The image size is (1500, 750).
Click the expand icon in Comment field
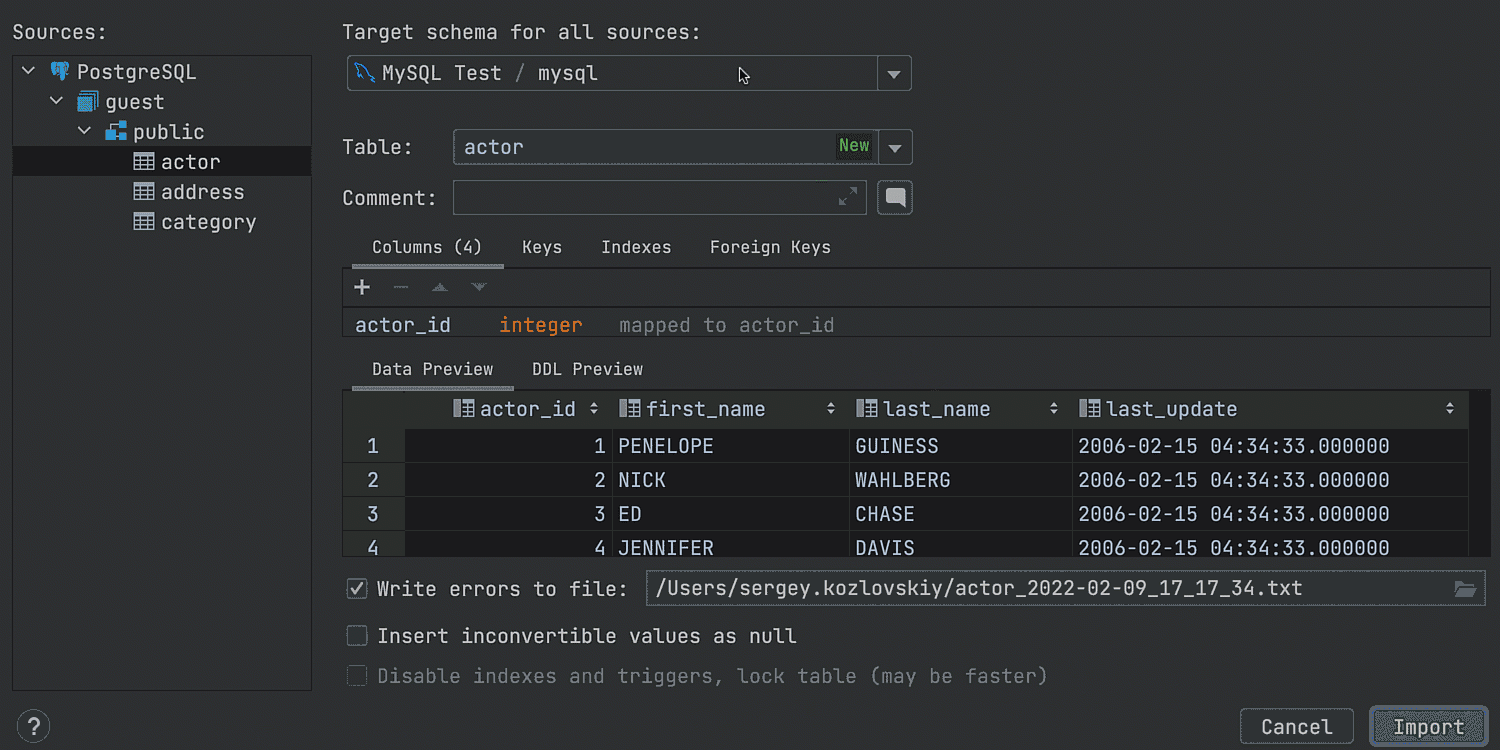[848, 198]
